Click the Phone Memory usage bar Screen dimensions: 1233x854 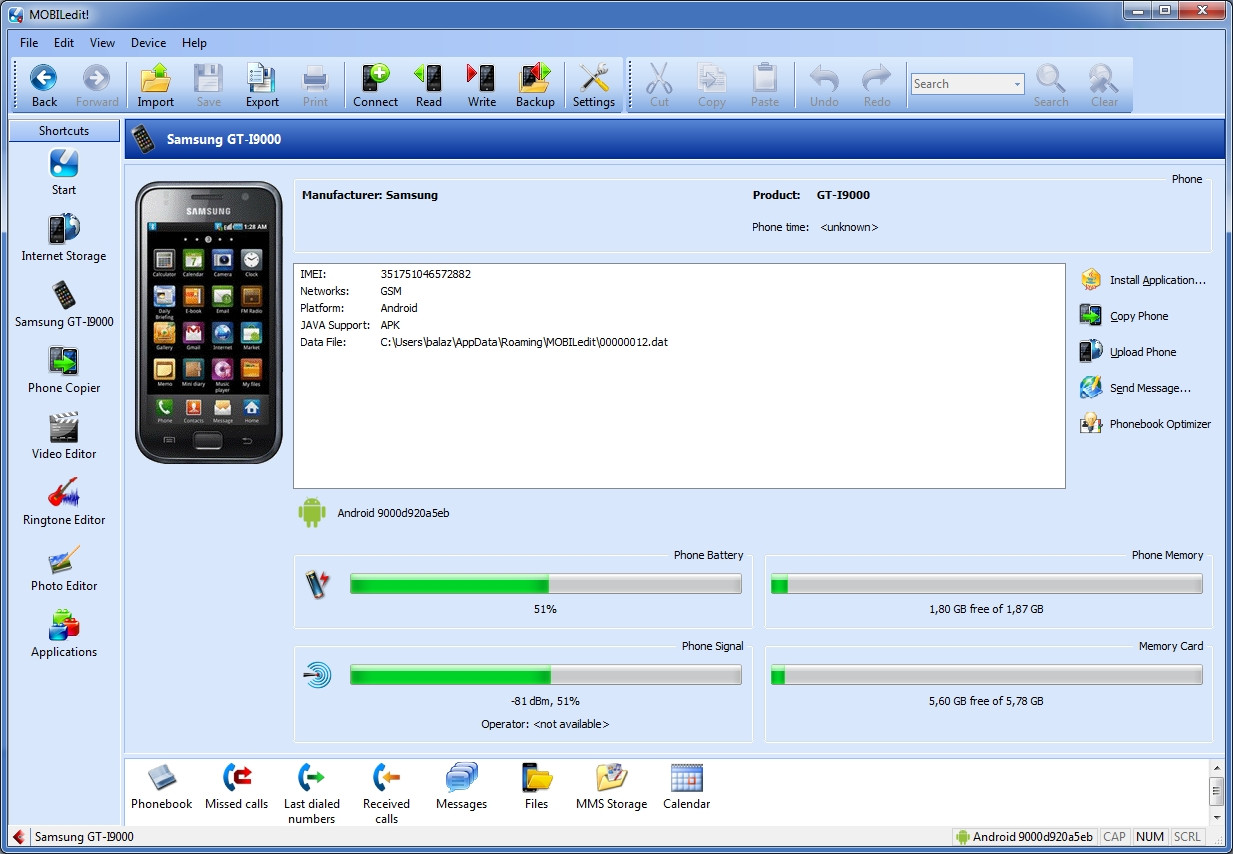coord(987,584)
